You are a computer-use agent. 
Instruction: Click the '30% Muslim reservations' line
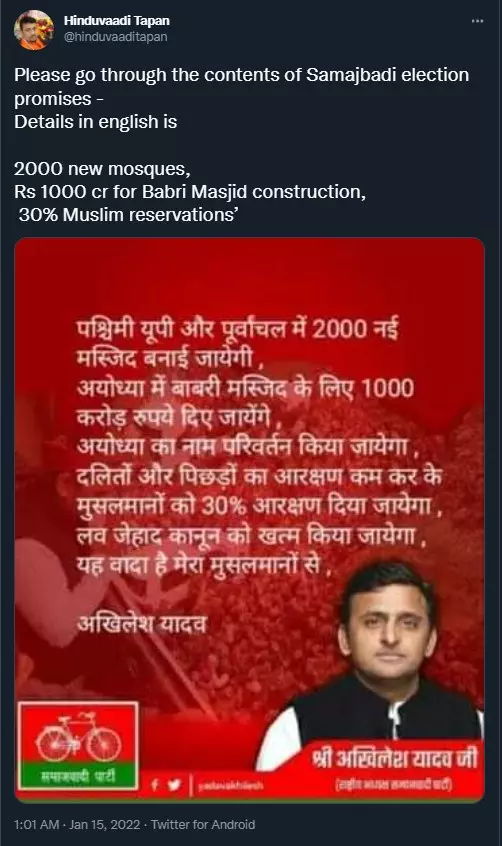click(128, 215)
